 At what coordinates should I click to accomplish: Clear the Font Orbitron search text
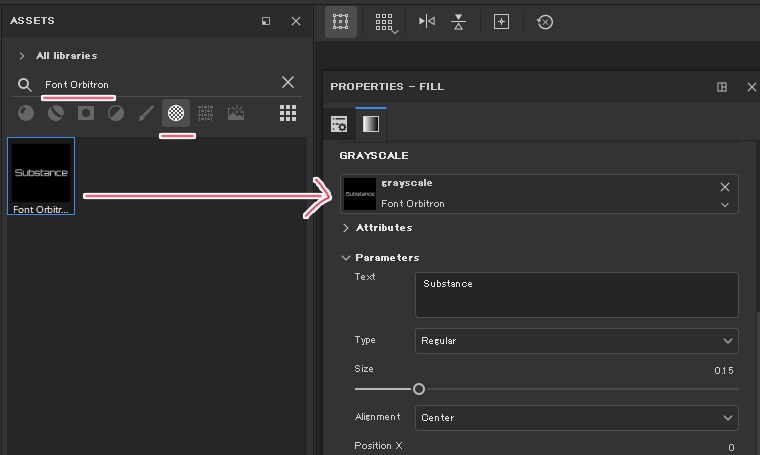[x=288, y=83]
